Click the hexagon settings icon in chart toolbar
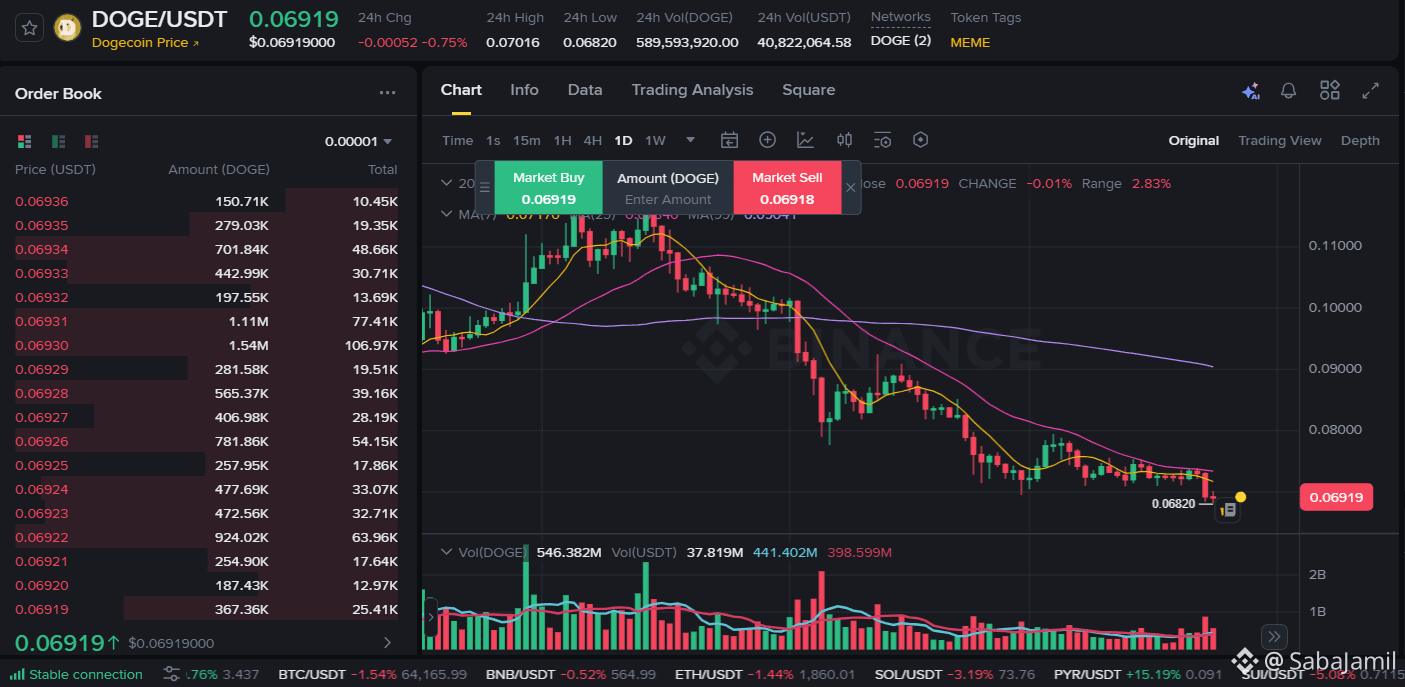Image resolution: width=1405 pixels, height=687 pixels. (x=921, y=140)
